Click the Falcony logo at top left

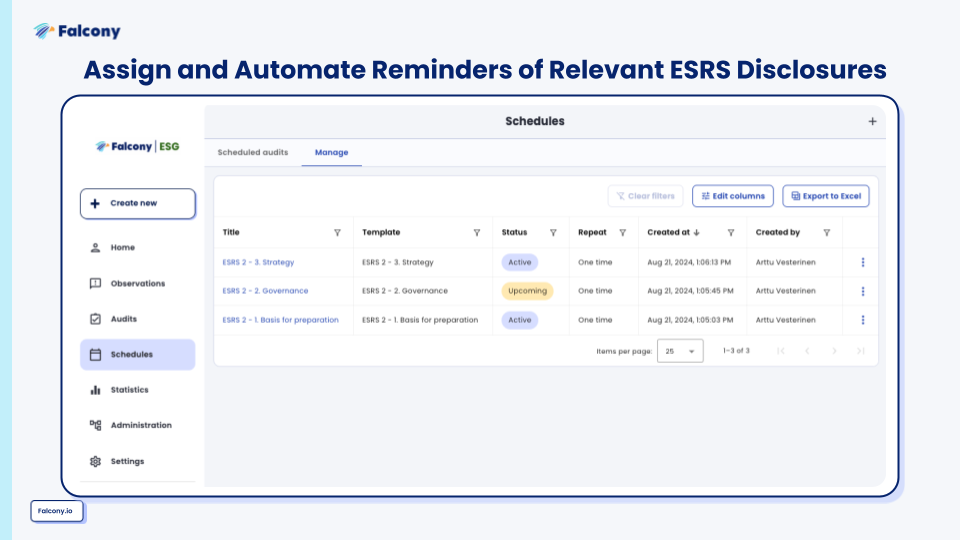(x=77, y=31)
